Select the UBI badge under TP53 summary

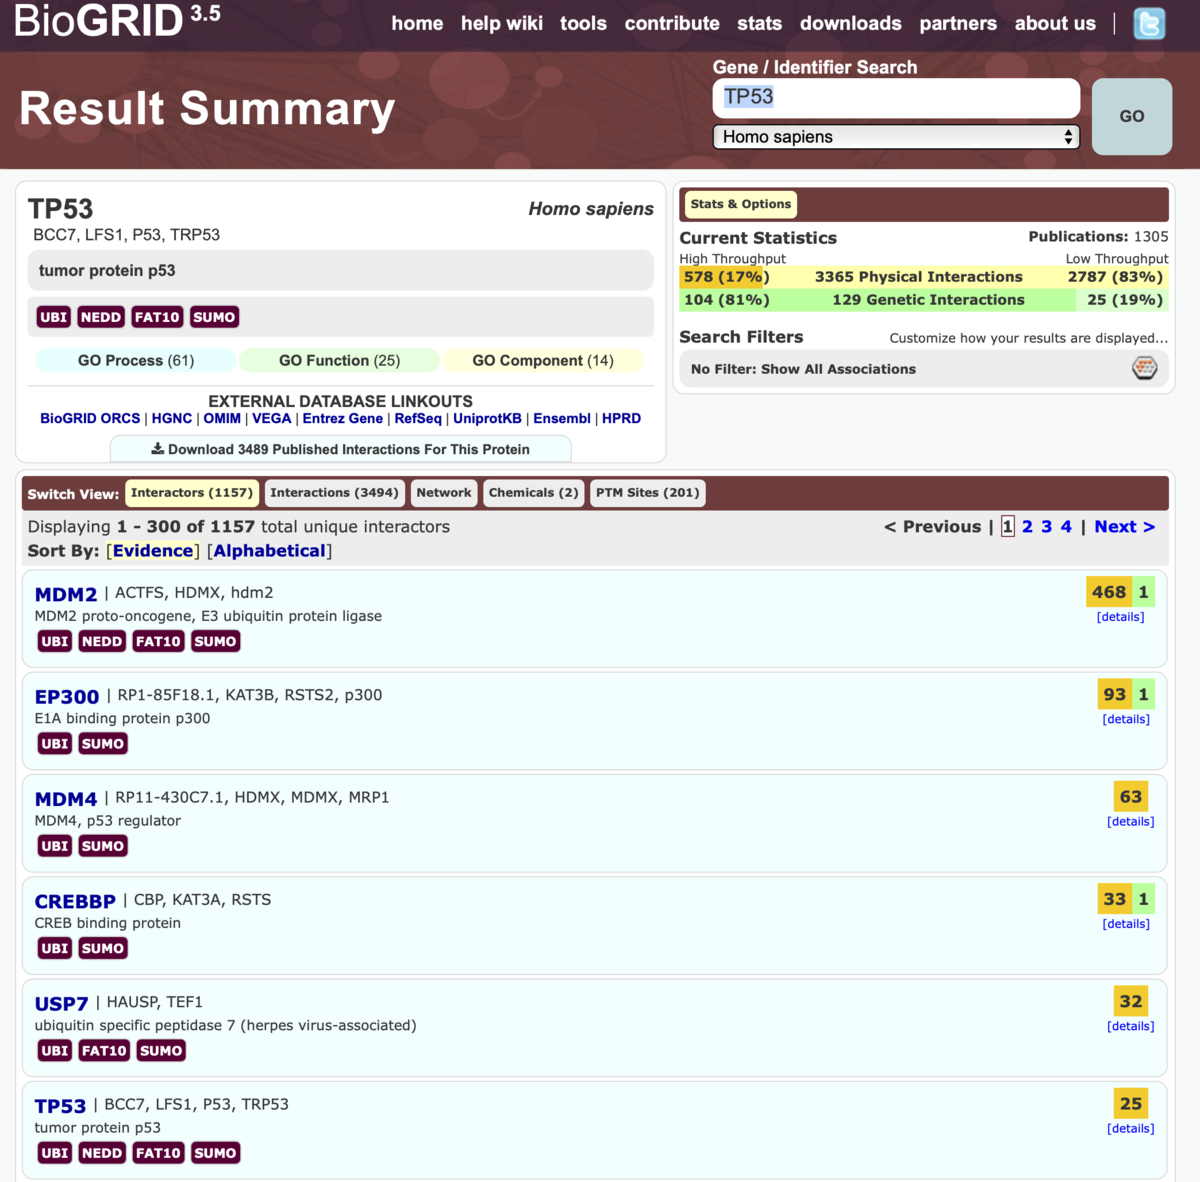(x=54, y=316)
